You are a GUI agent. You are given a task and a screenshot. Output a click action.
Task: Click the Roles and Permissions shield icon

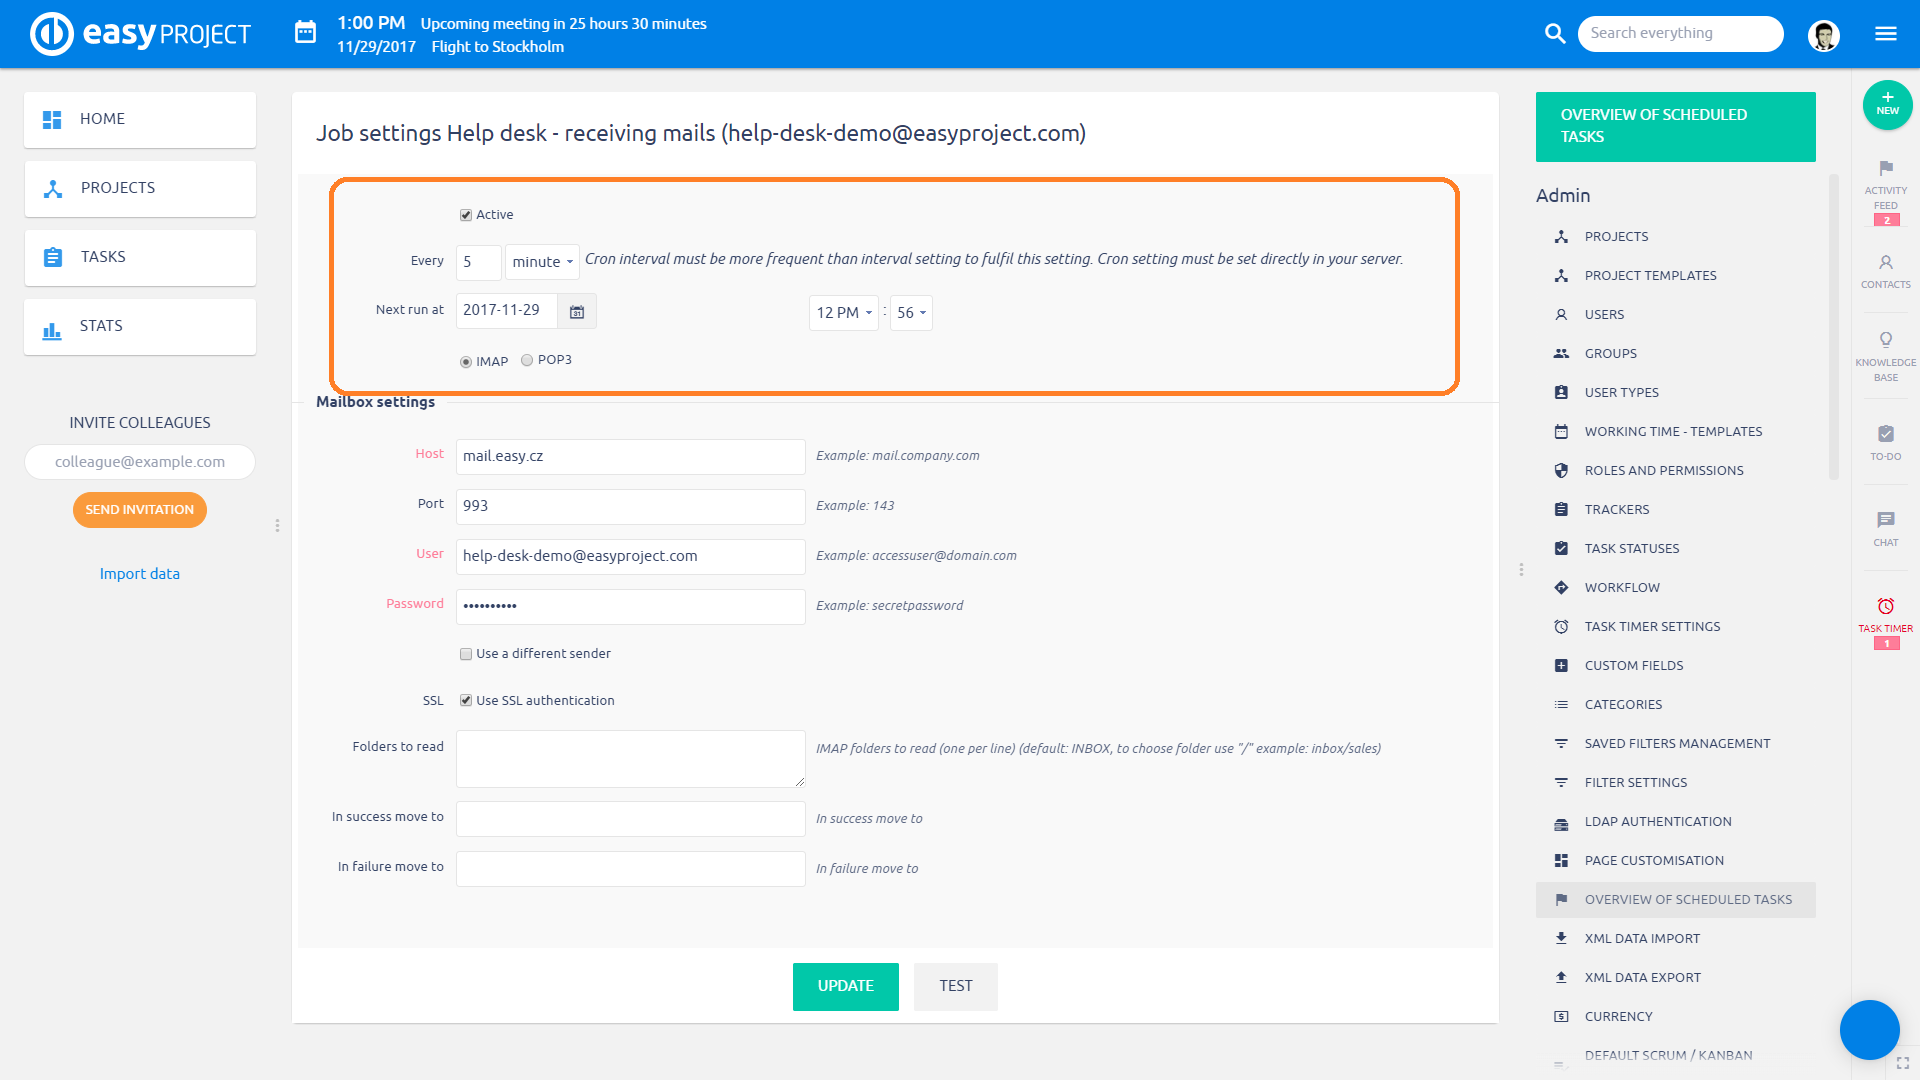pos(1561,471)
